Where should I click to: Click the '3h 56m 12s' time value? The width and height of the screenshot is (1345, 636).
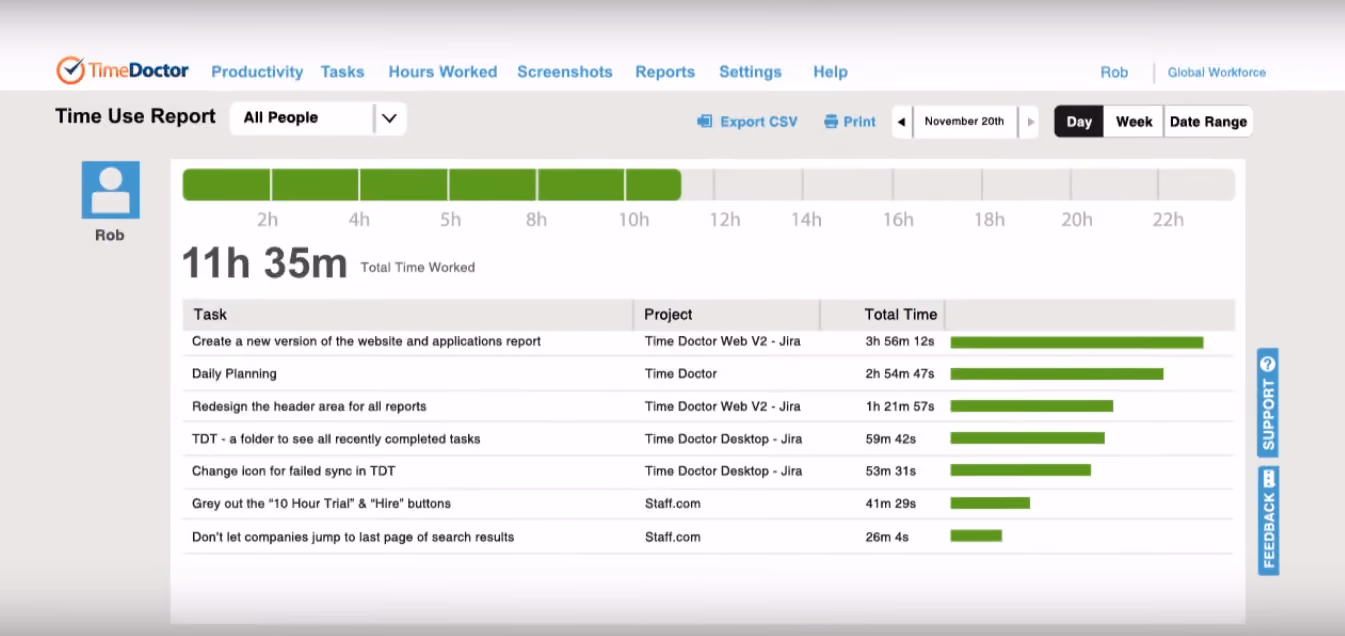click(900, 341)
